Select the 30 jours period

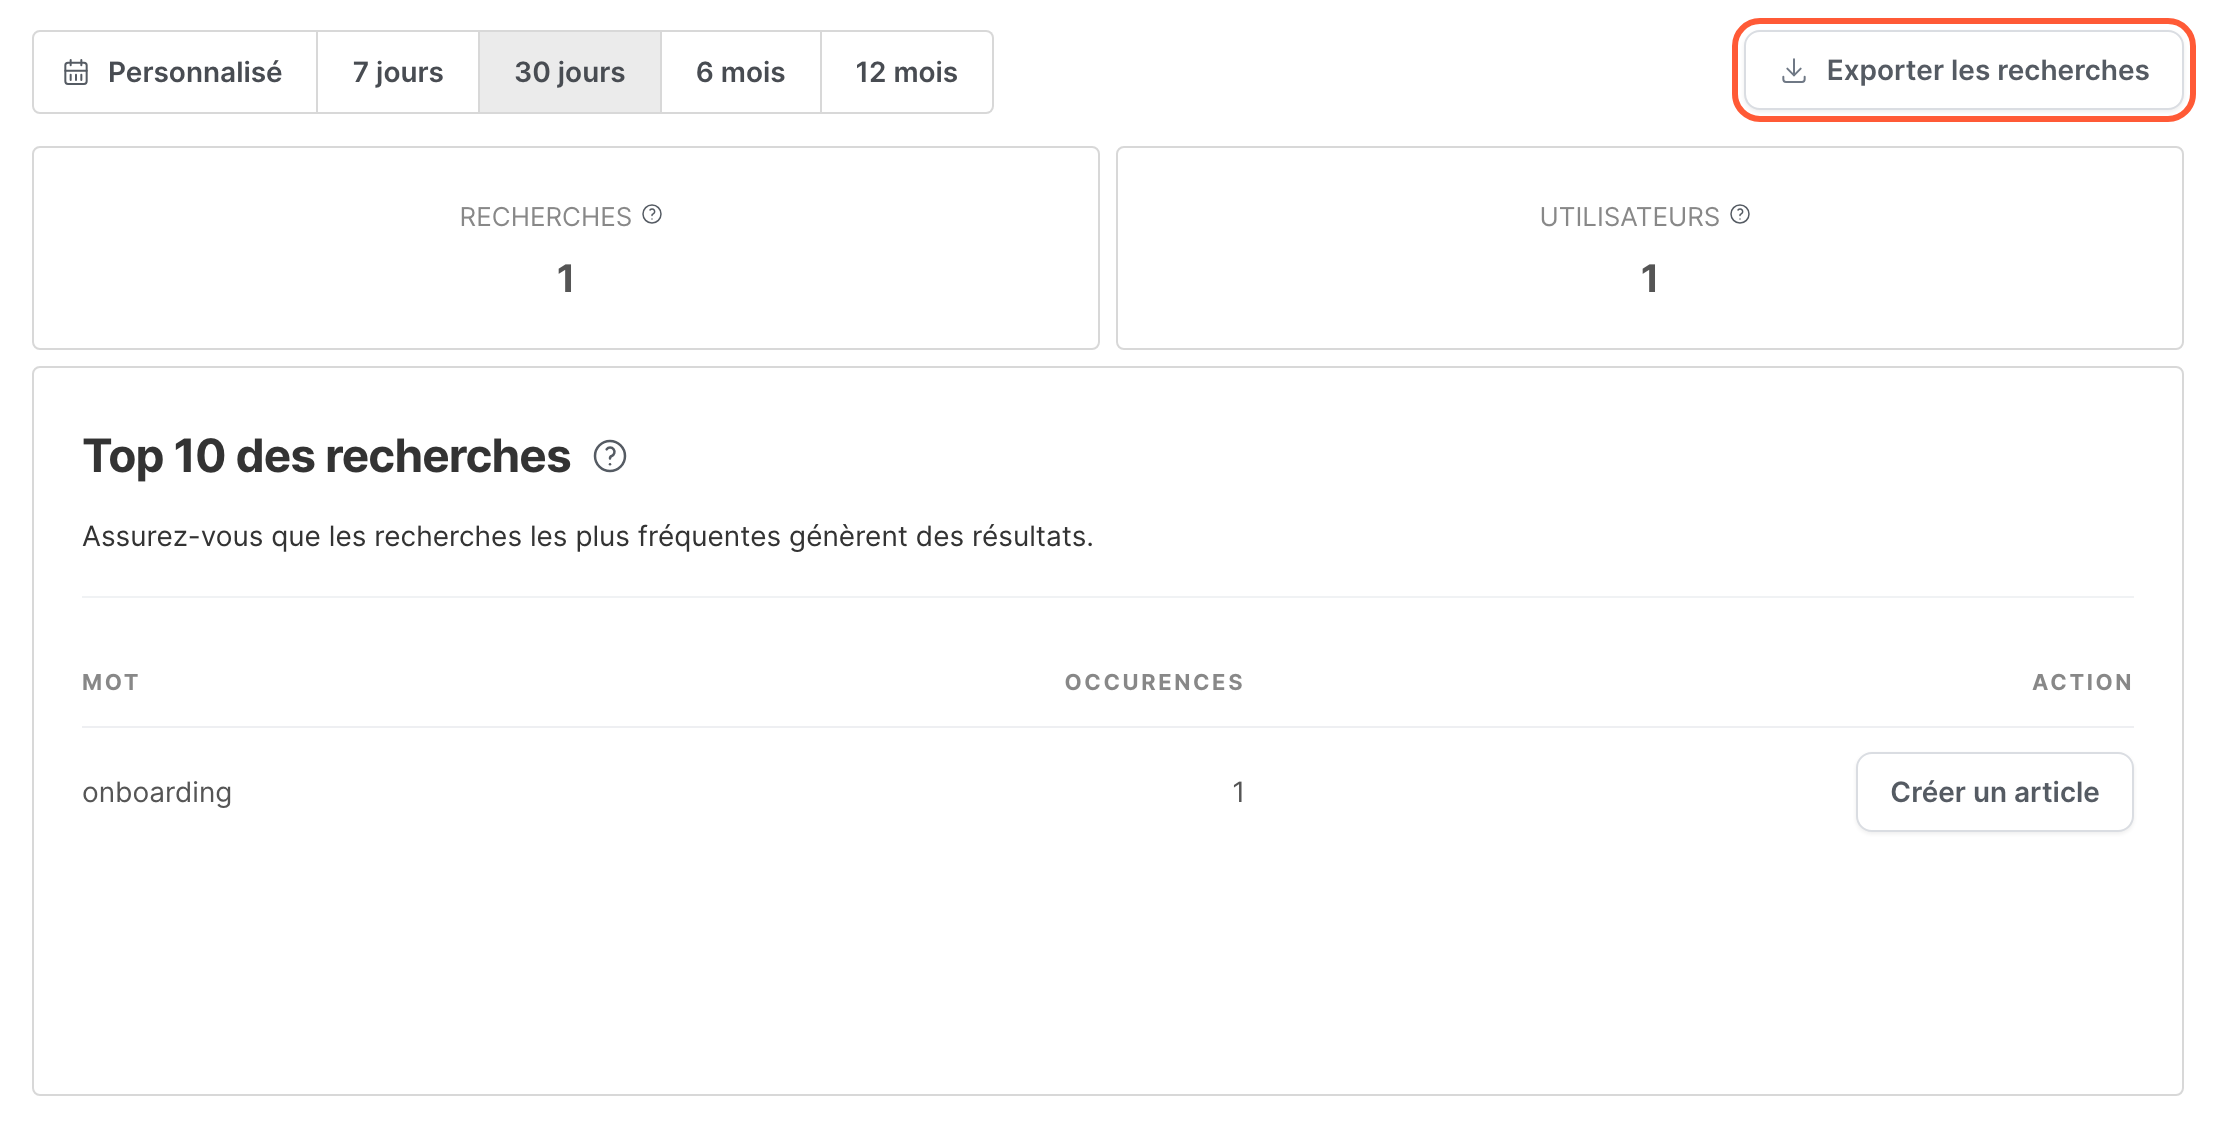click(570, 72)
